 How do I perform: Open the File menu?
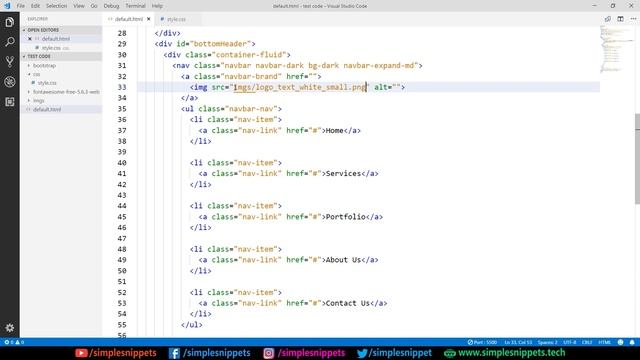pyautogui.click(x=20, y=6)
